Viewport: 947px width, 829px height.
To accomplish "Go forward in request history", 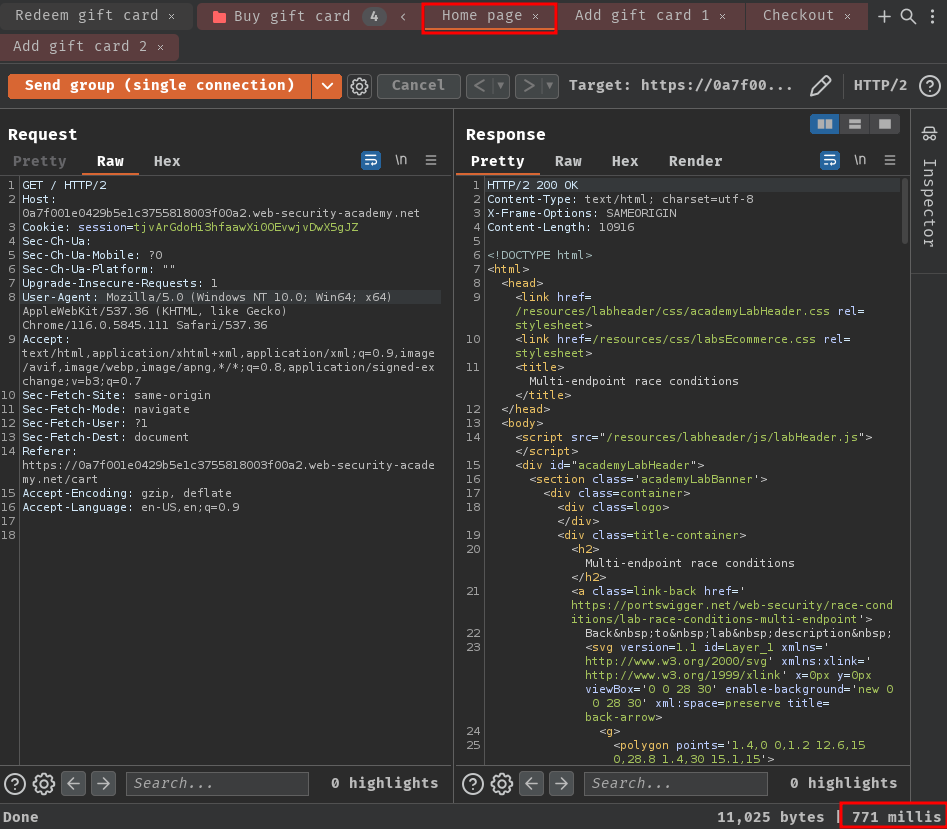I will pyautogui.click(x=529, y=86).
